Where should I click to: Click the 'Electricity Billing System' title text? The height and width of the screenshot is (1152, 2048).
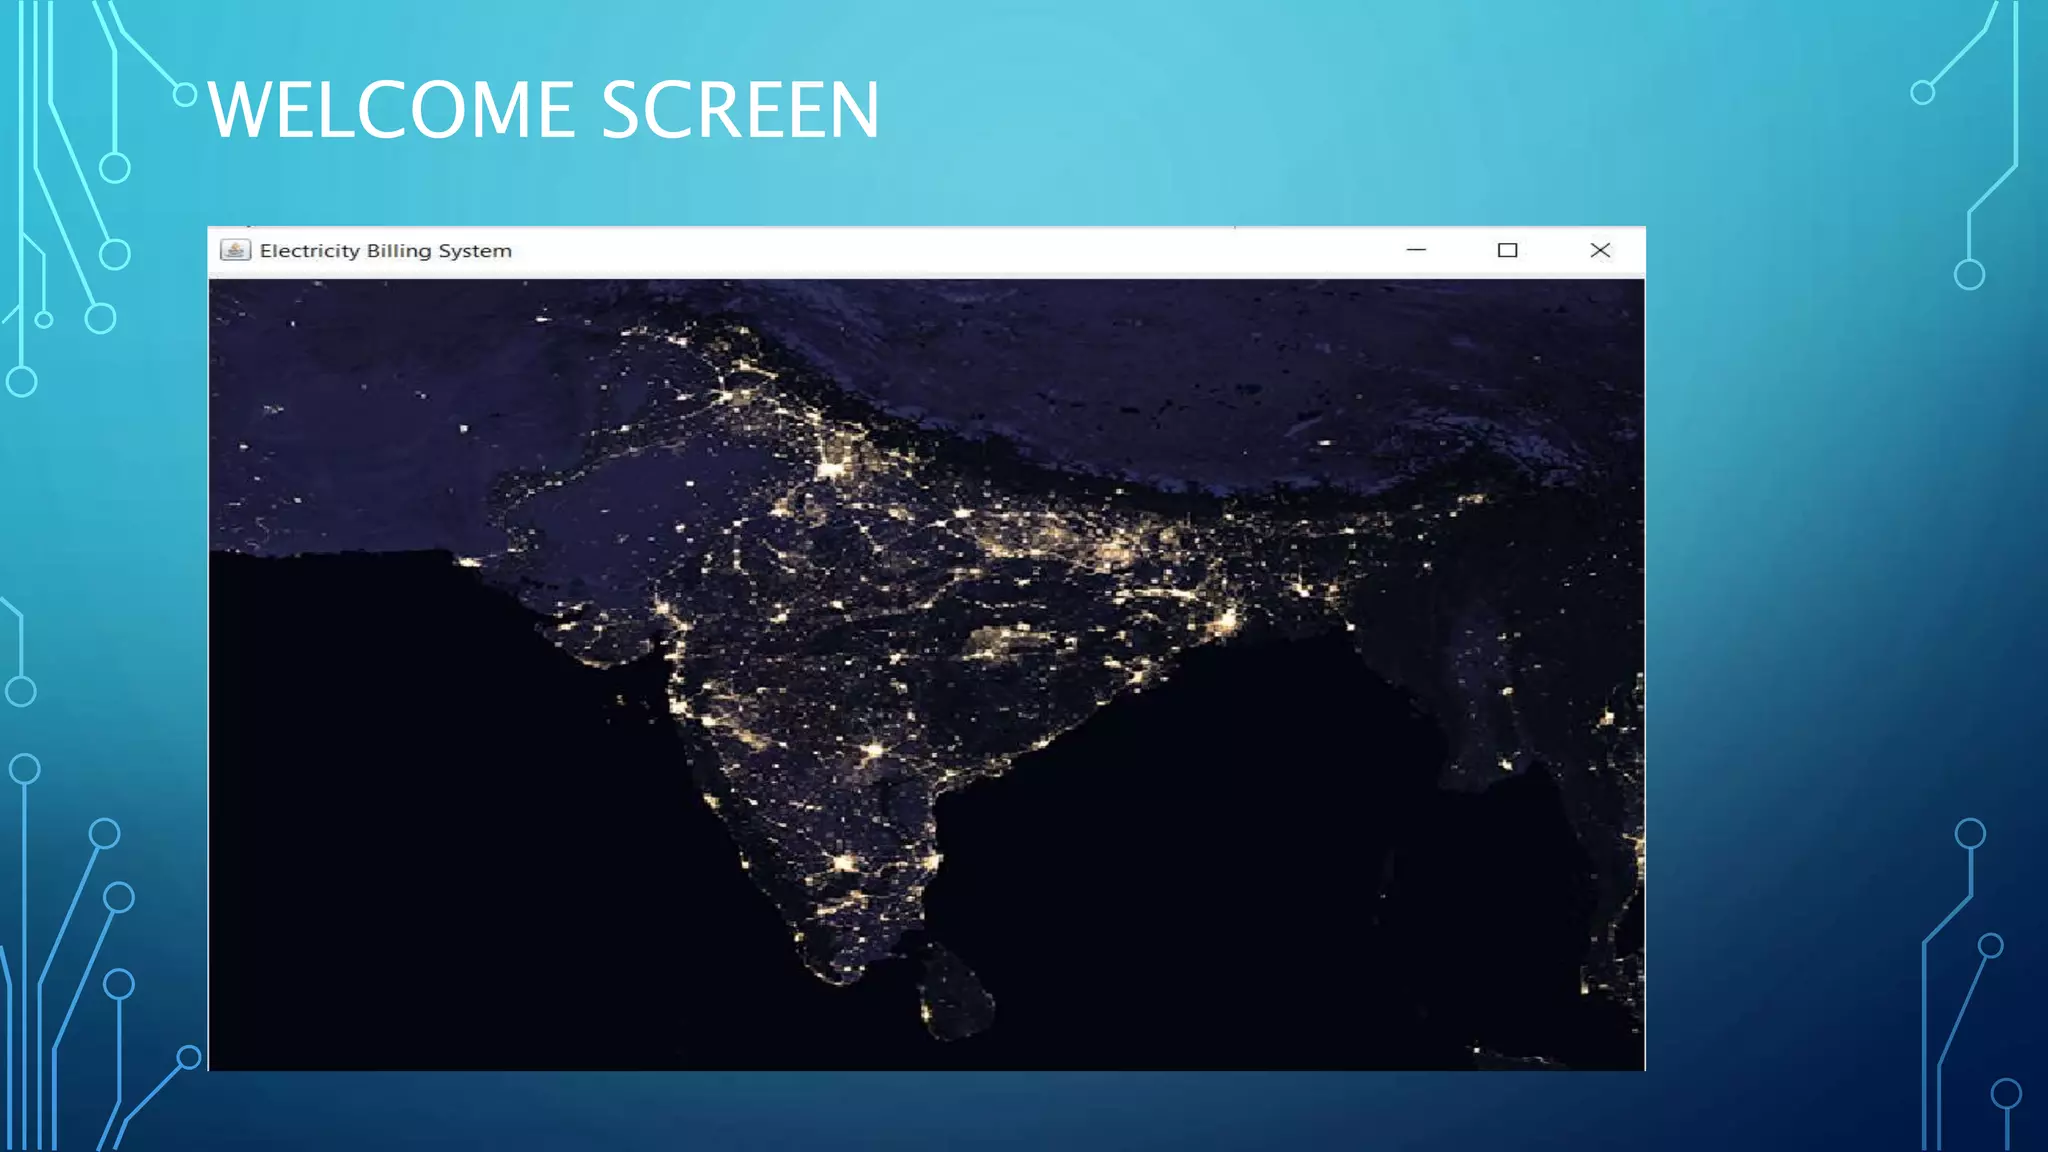point(385,251)
